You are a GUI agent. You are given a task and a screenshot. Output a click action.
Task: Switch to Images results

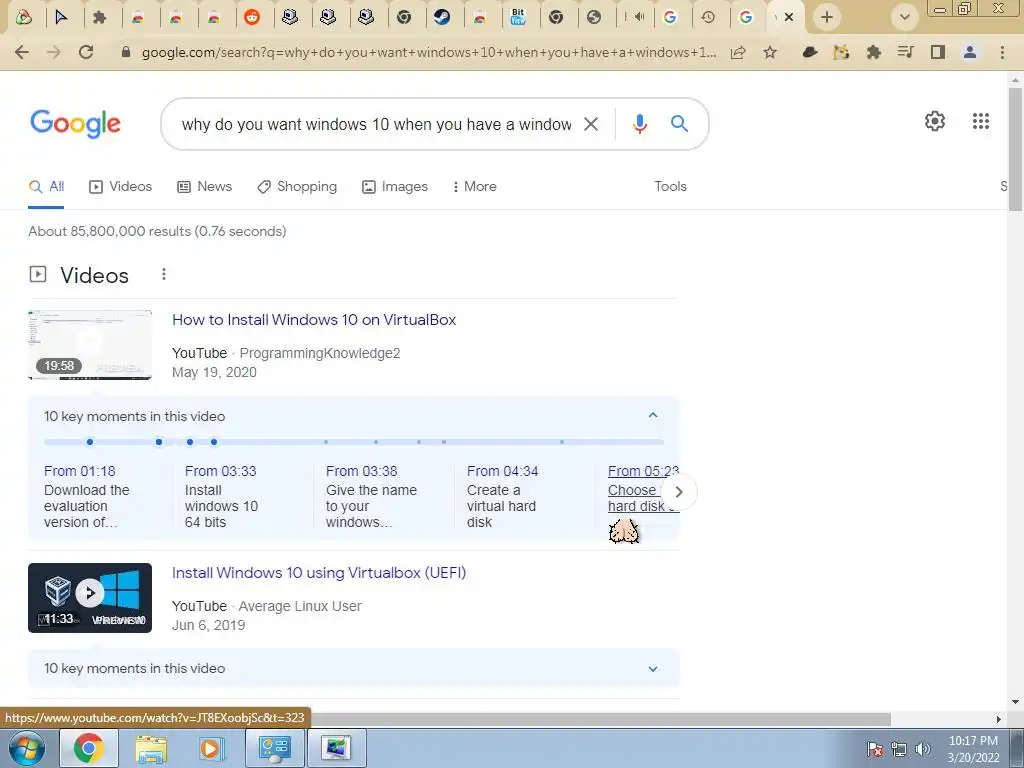point(395,187)
